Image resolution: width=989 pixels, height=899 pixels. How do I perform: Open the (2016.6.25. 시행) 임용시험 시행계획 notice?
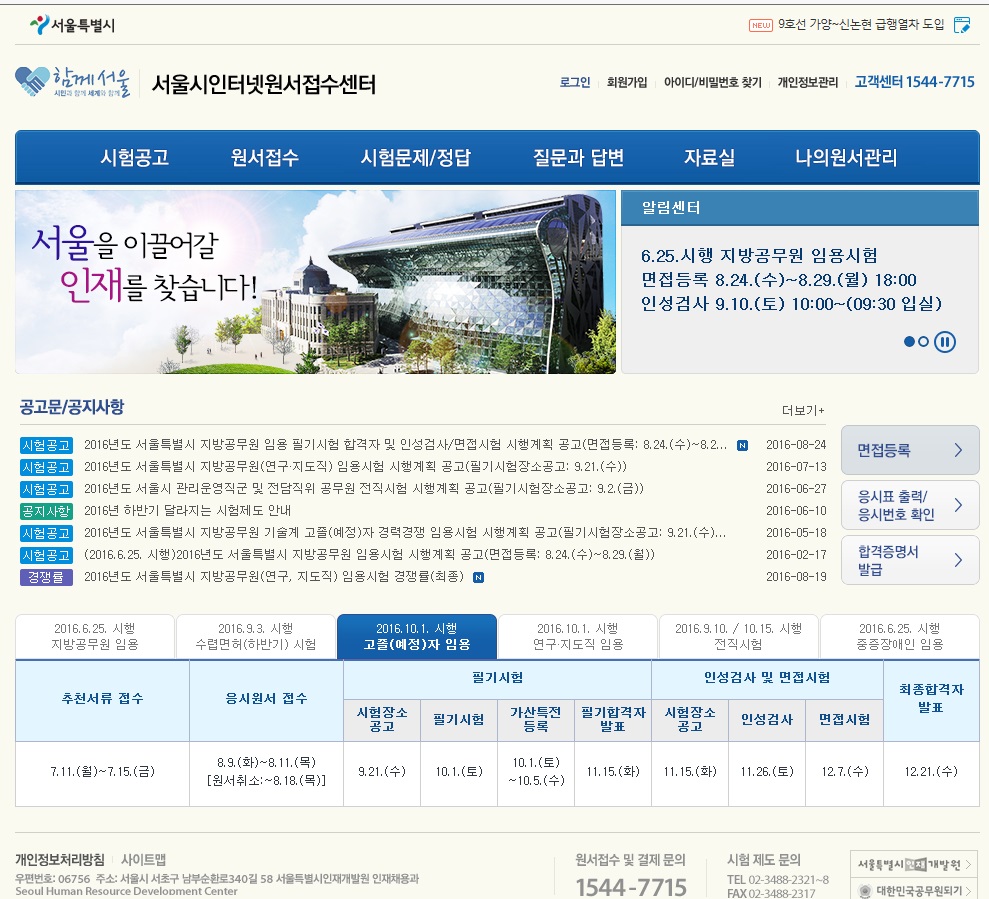point(369,555)
